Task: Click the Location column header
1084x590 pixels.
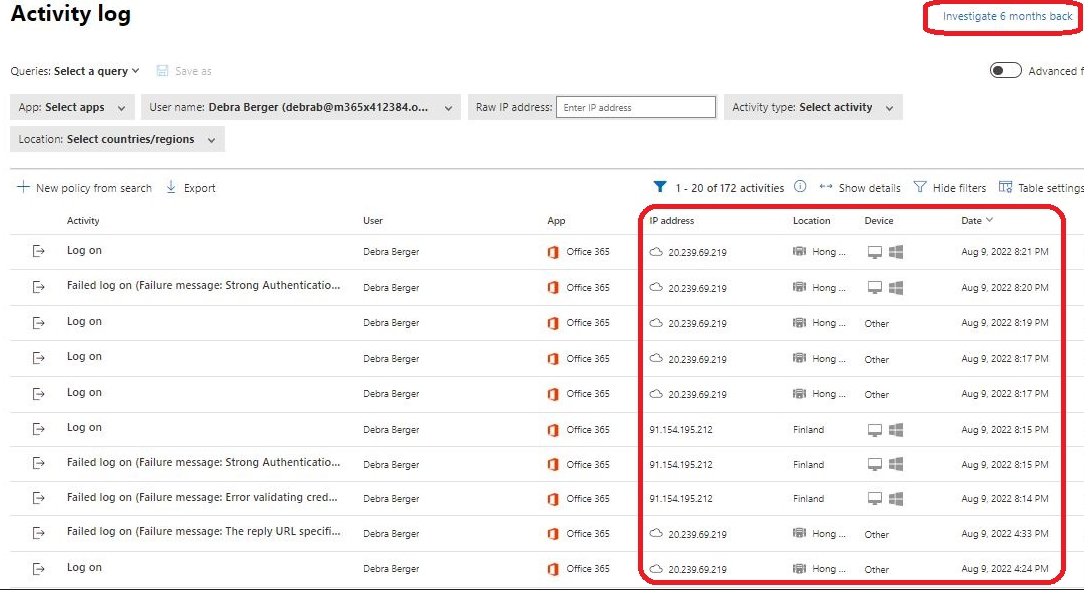Action: tap(812, 221)
